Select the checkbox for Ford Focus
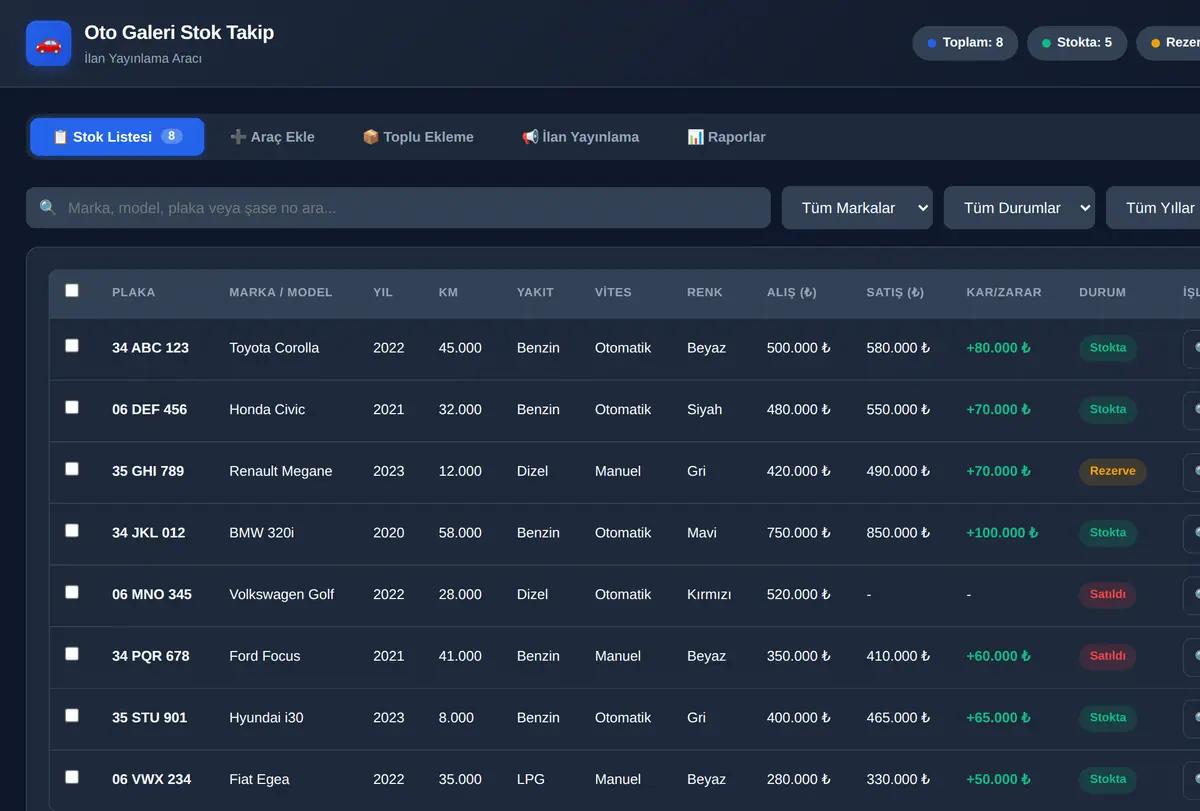The width and height of the screenshot is (1200, 811). [72, 654]
